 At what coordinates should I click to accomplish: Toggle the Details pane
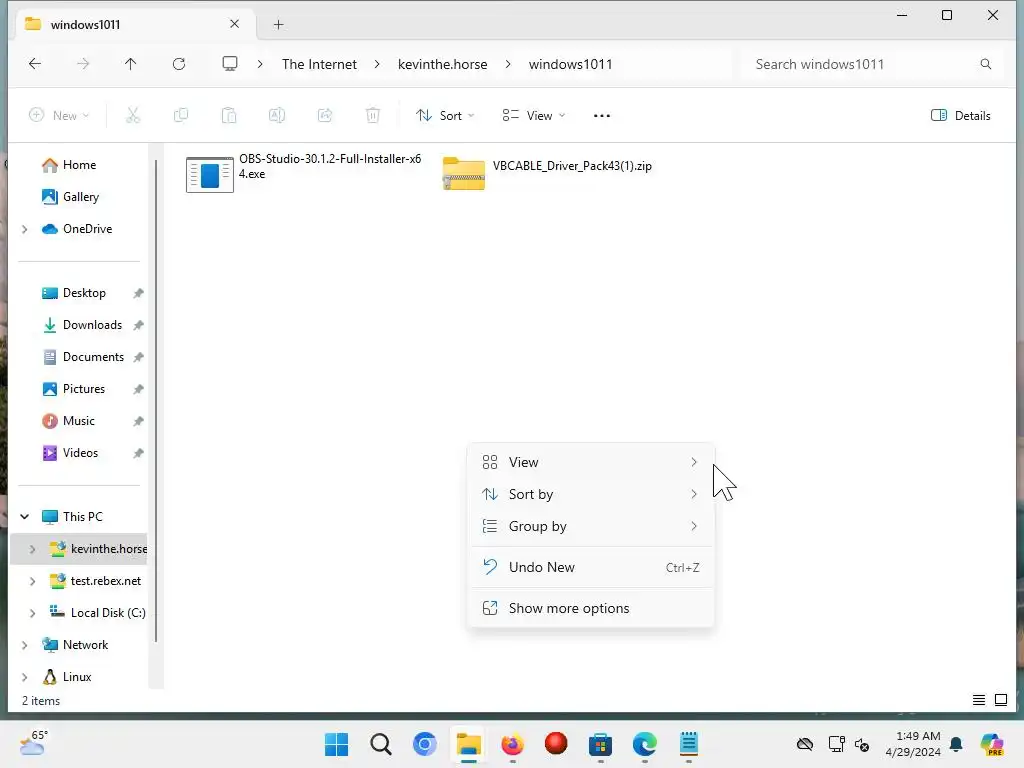click(x=961, y=116)
